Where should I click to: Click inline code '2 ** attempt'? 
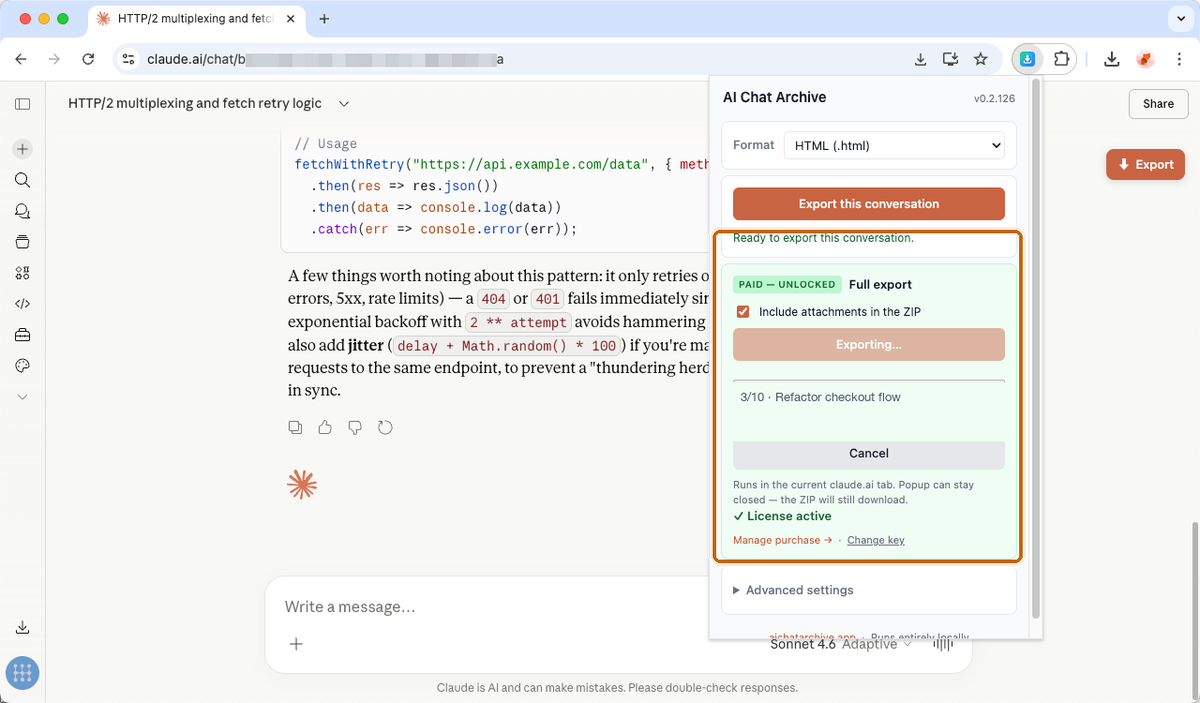[519, 322]
